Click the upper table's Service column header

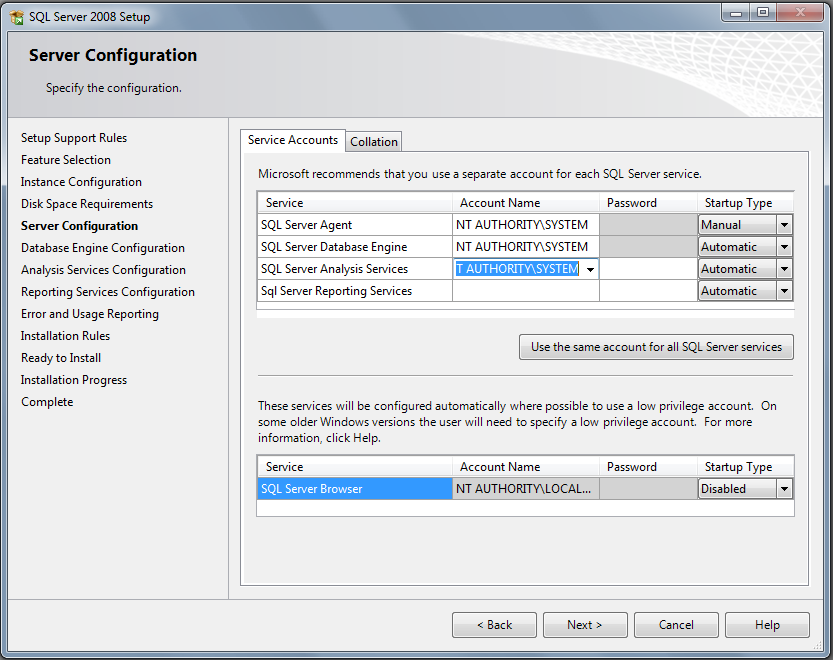point(355,203)
